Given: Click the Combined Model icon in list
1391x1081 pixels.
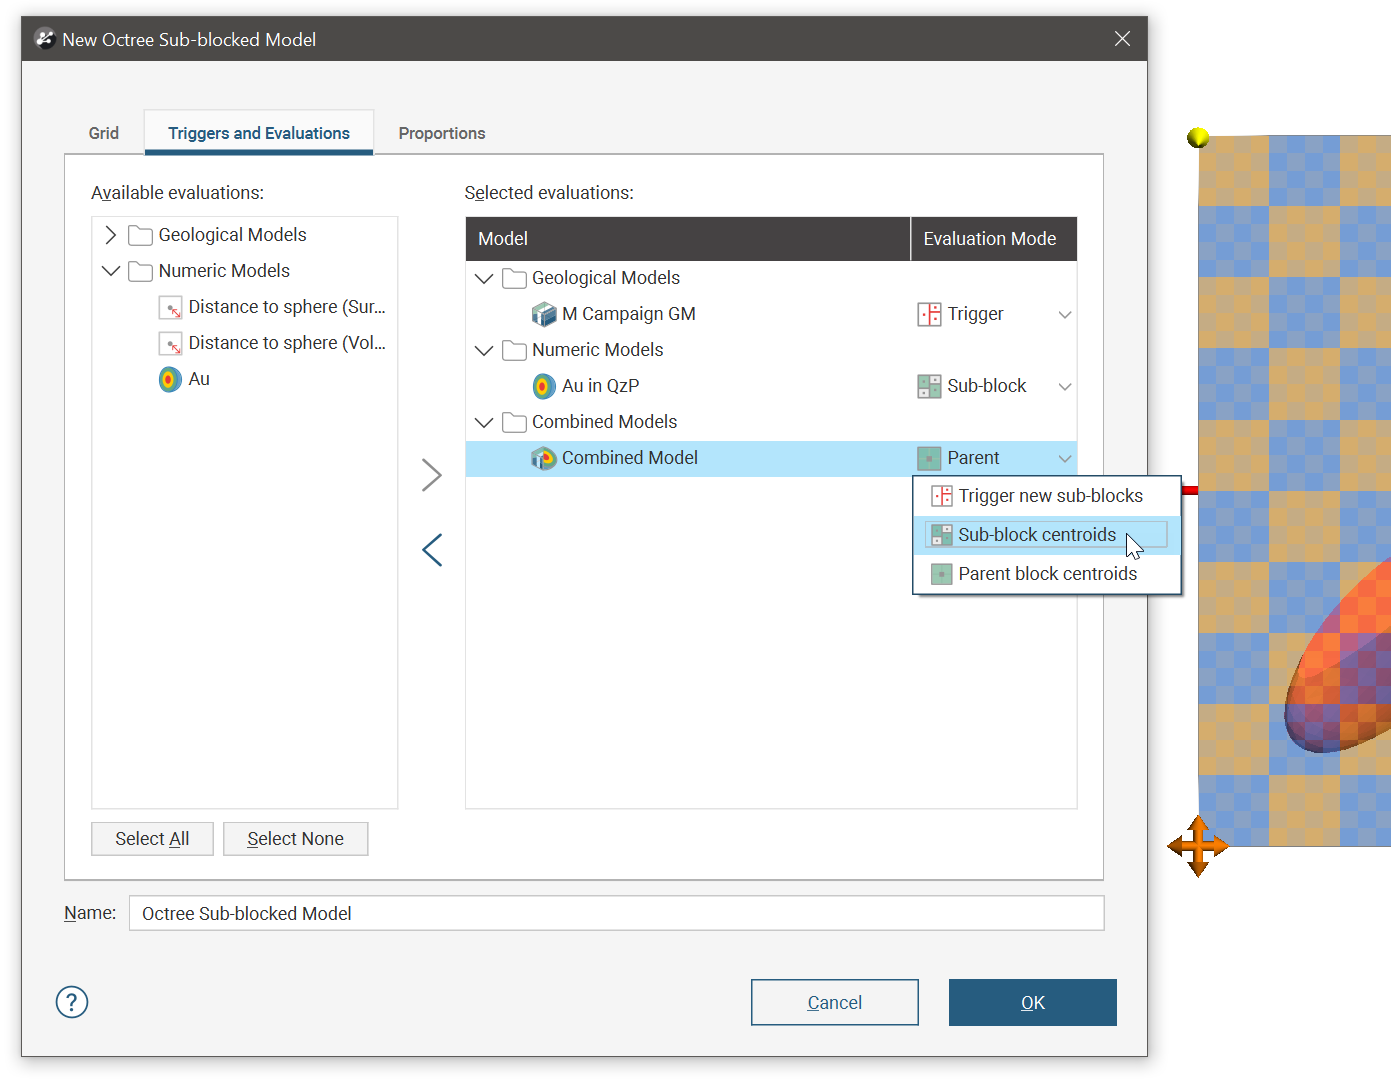Looking at the screenshot, I should click(x=544, y=458).
